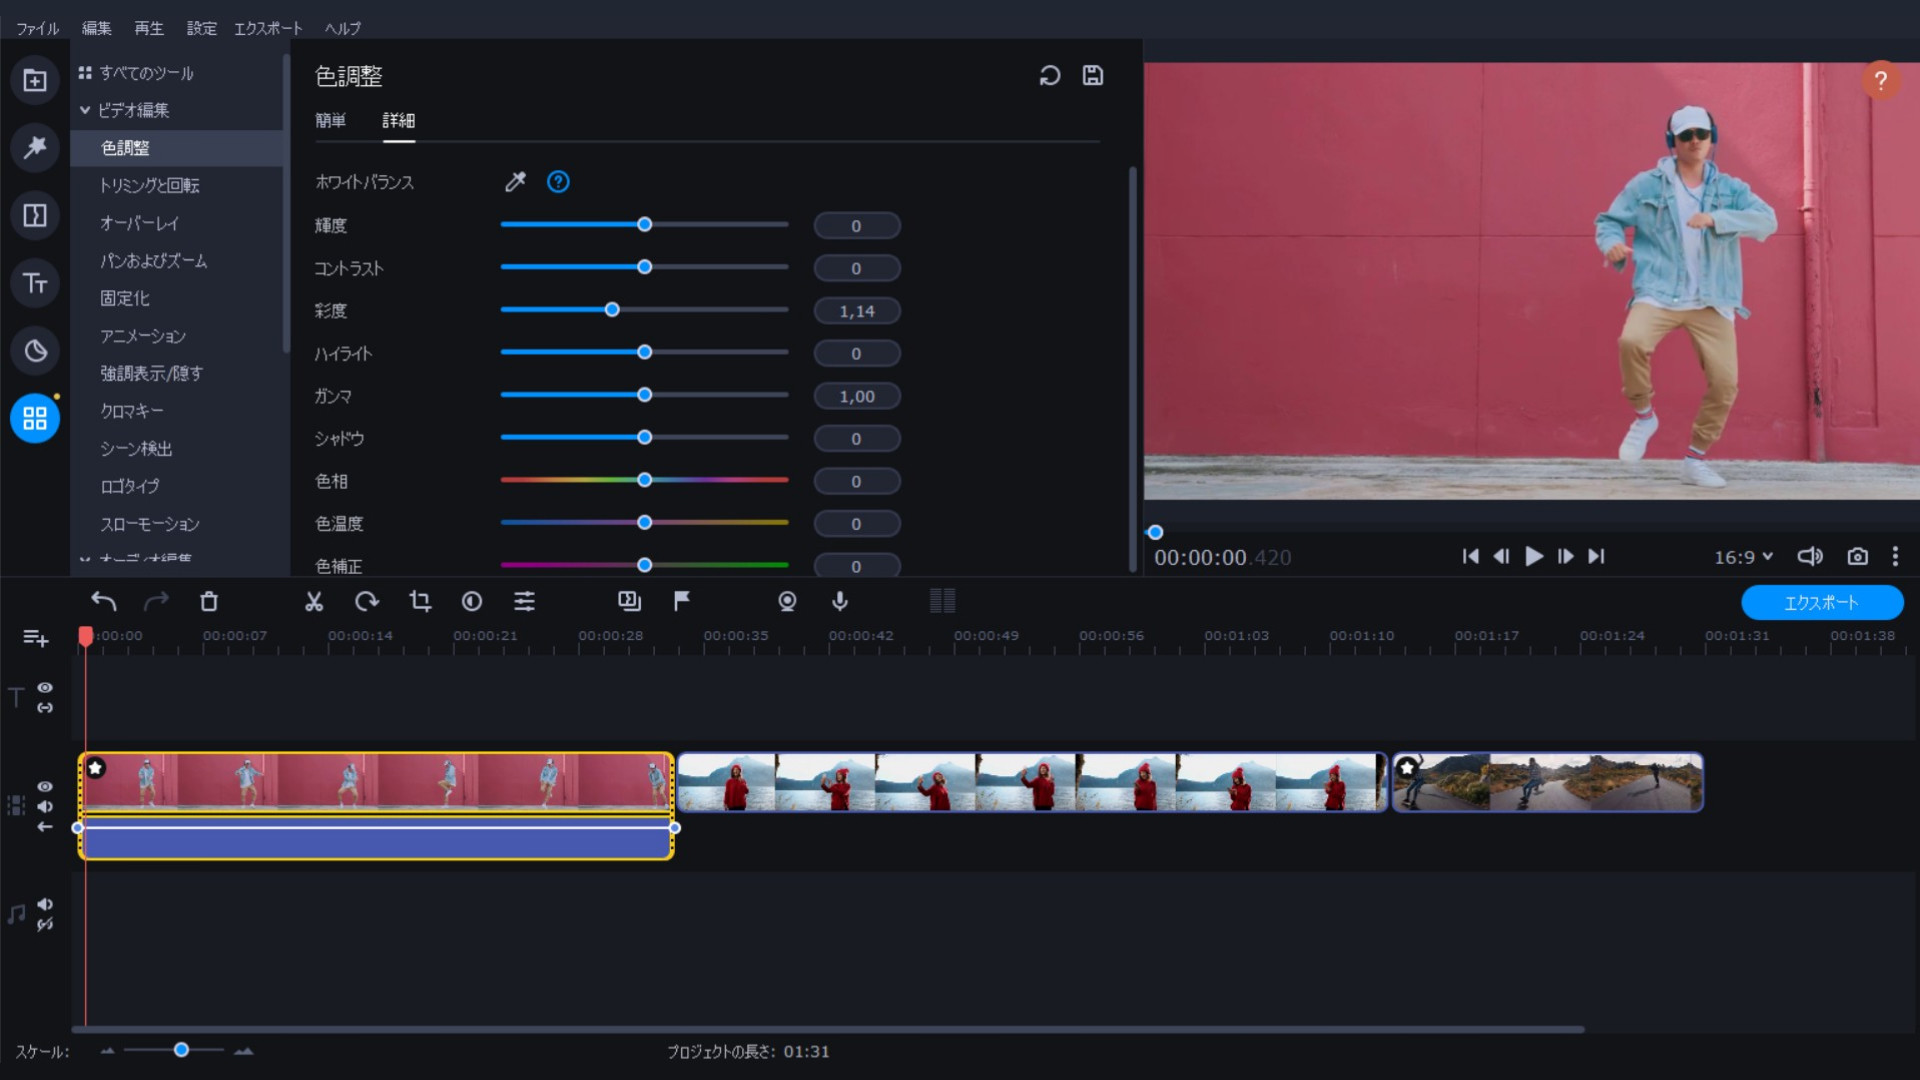Mute the audio track speaker icon

coord(45,904)
